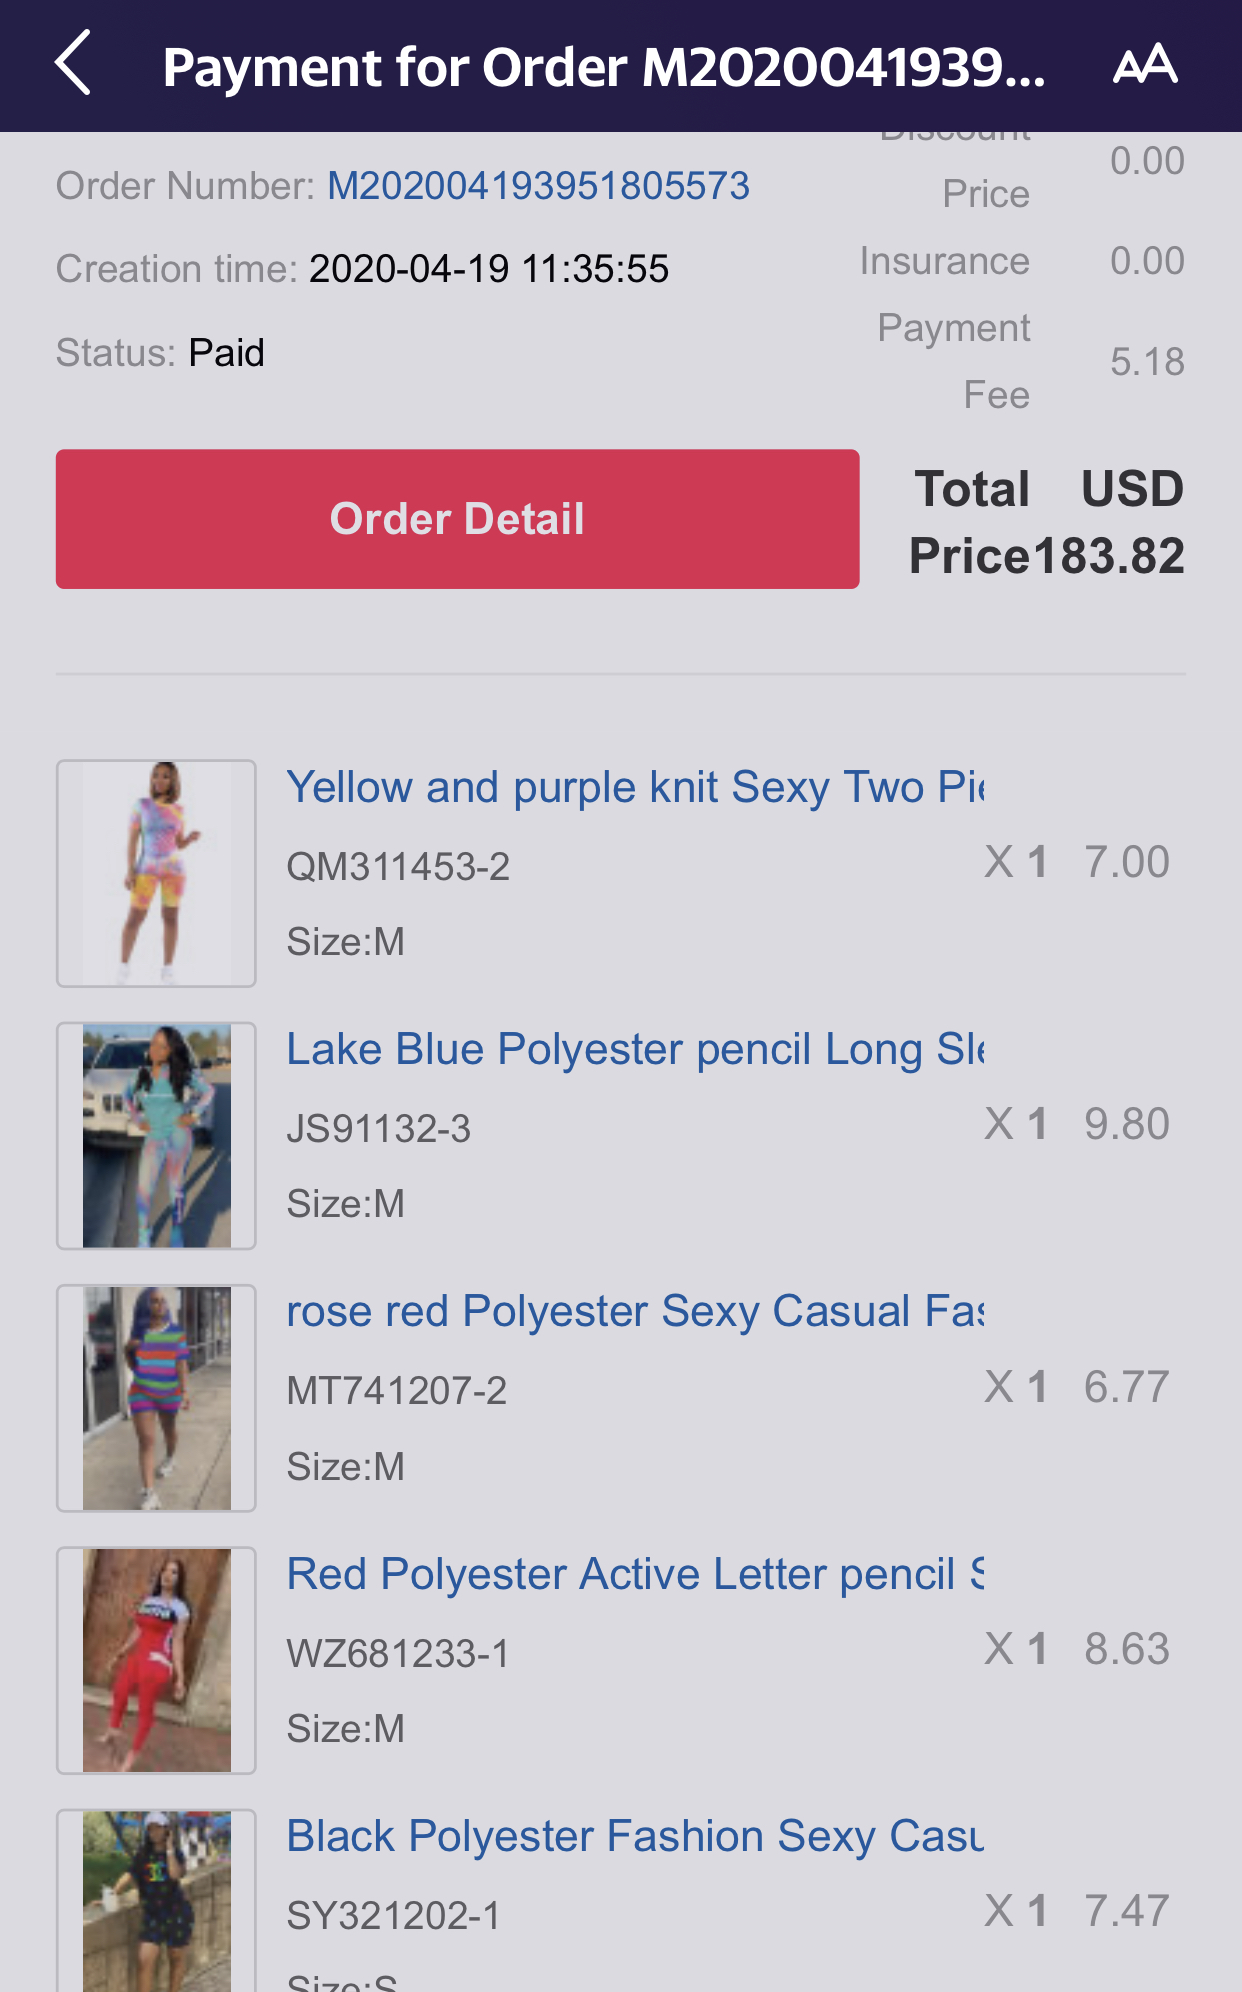Select the SKU code QM311453-2
The width and height of the screenshot is (1242, 1992).
pyautogui.click(x=398, y=867)
